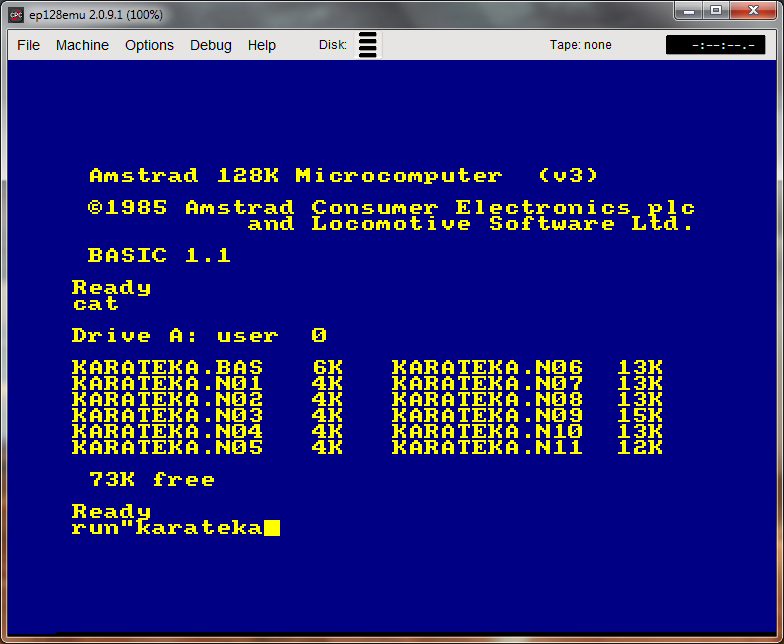Click the Disk: label
Viewport: 784px width, 644px height.
point(332,44)
